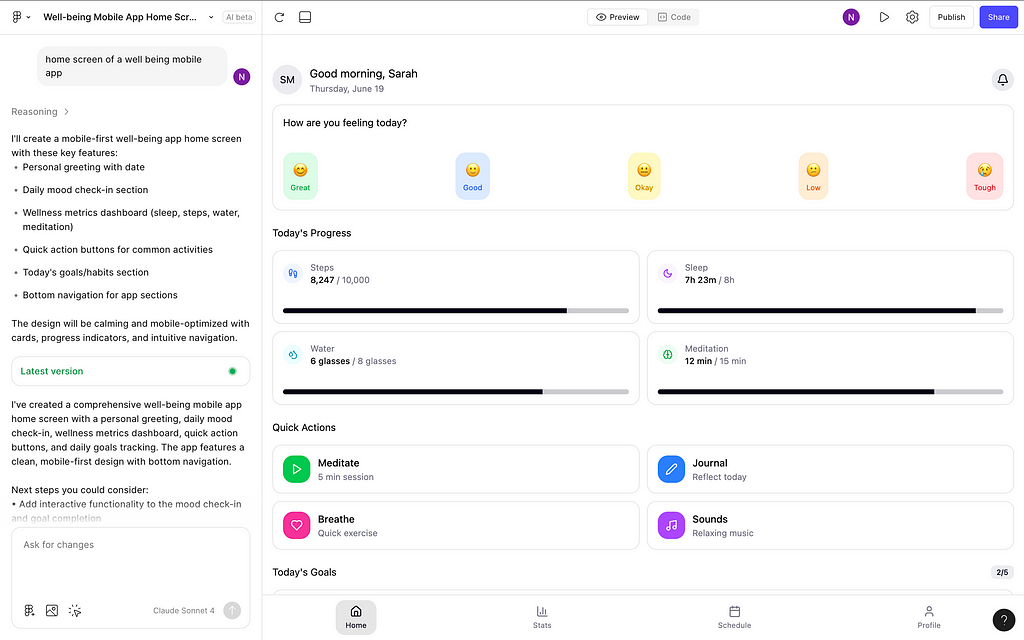
Task: Click the Steps footprints icon
Action: coord(293,273)
